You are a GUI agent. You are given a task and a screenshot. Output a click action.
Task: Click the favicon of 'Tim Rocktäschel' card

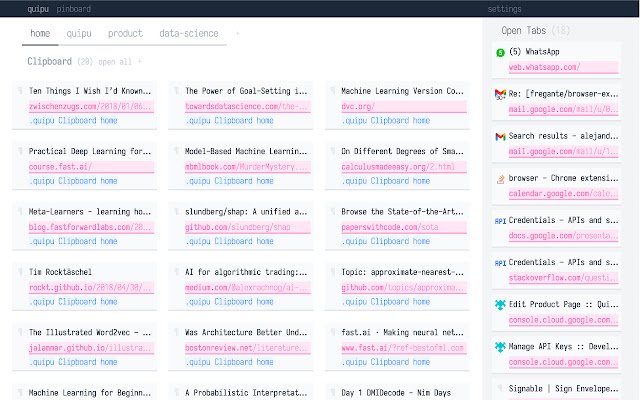[20, 272]
